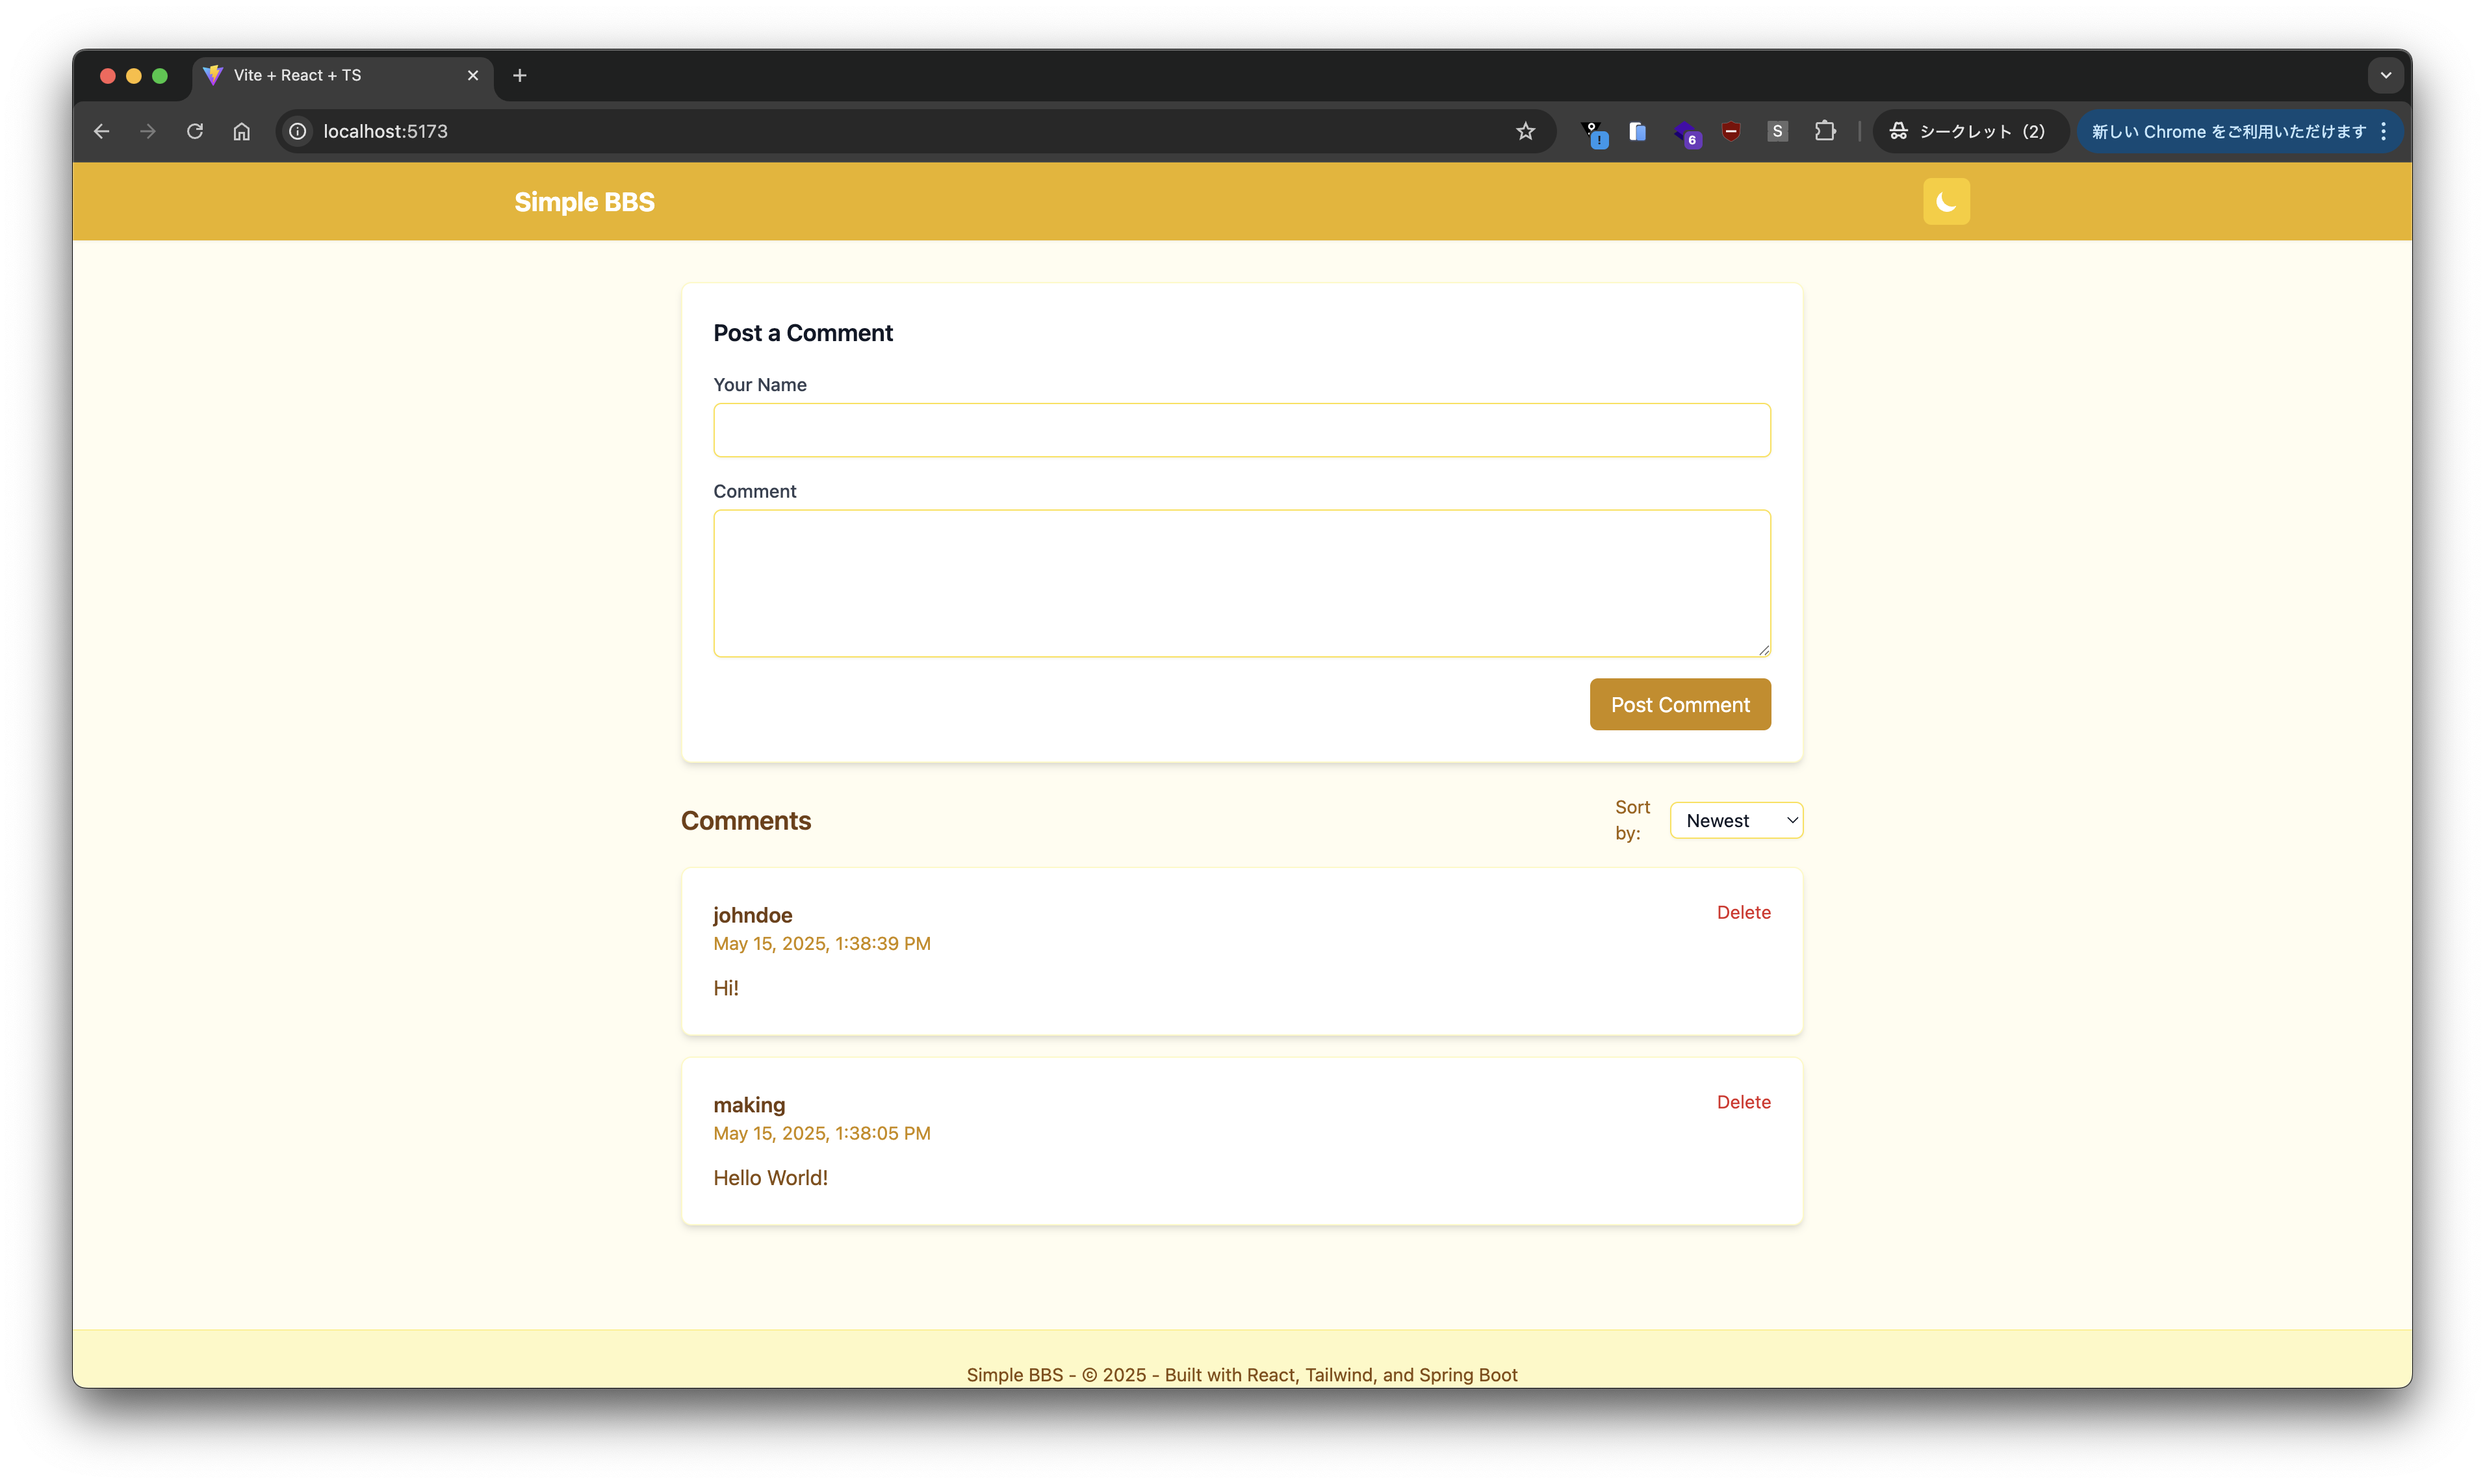2485x1484 pixels.
Task: Reload the page with the refresh icon
Action: (x=195, y=132)
